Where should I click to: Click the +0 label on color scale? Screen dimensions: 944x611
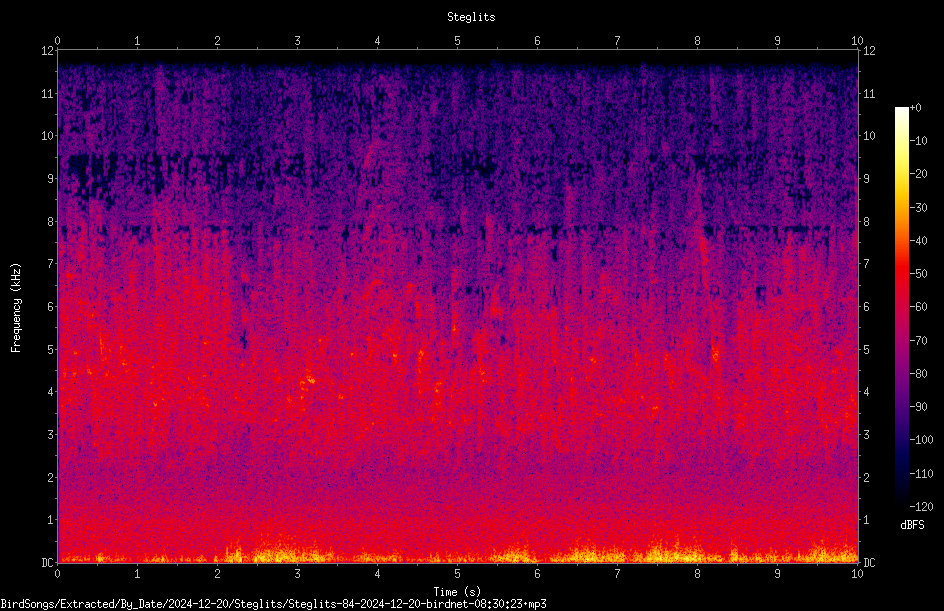point(915,108)
